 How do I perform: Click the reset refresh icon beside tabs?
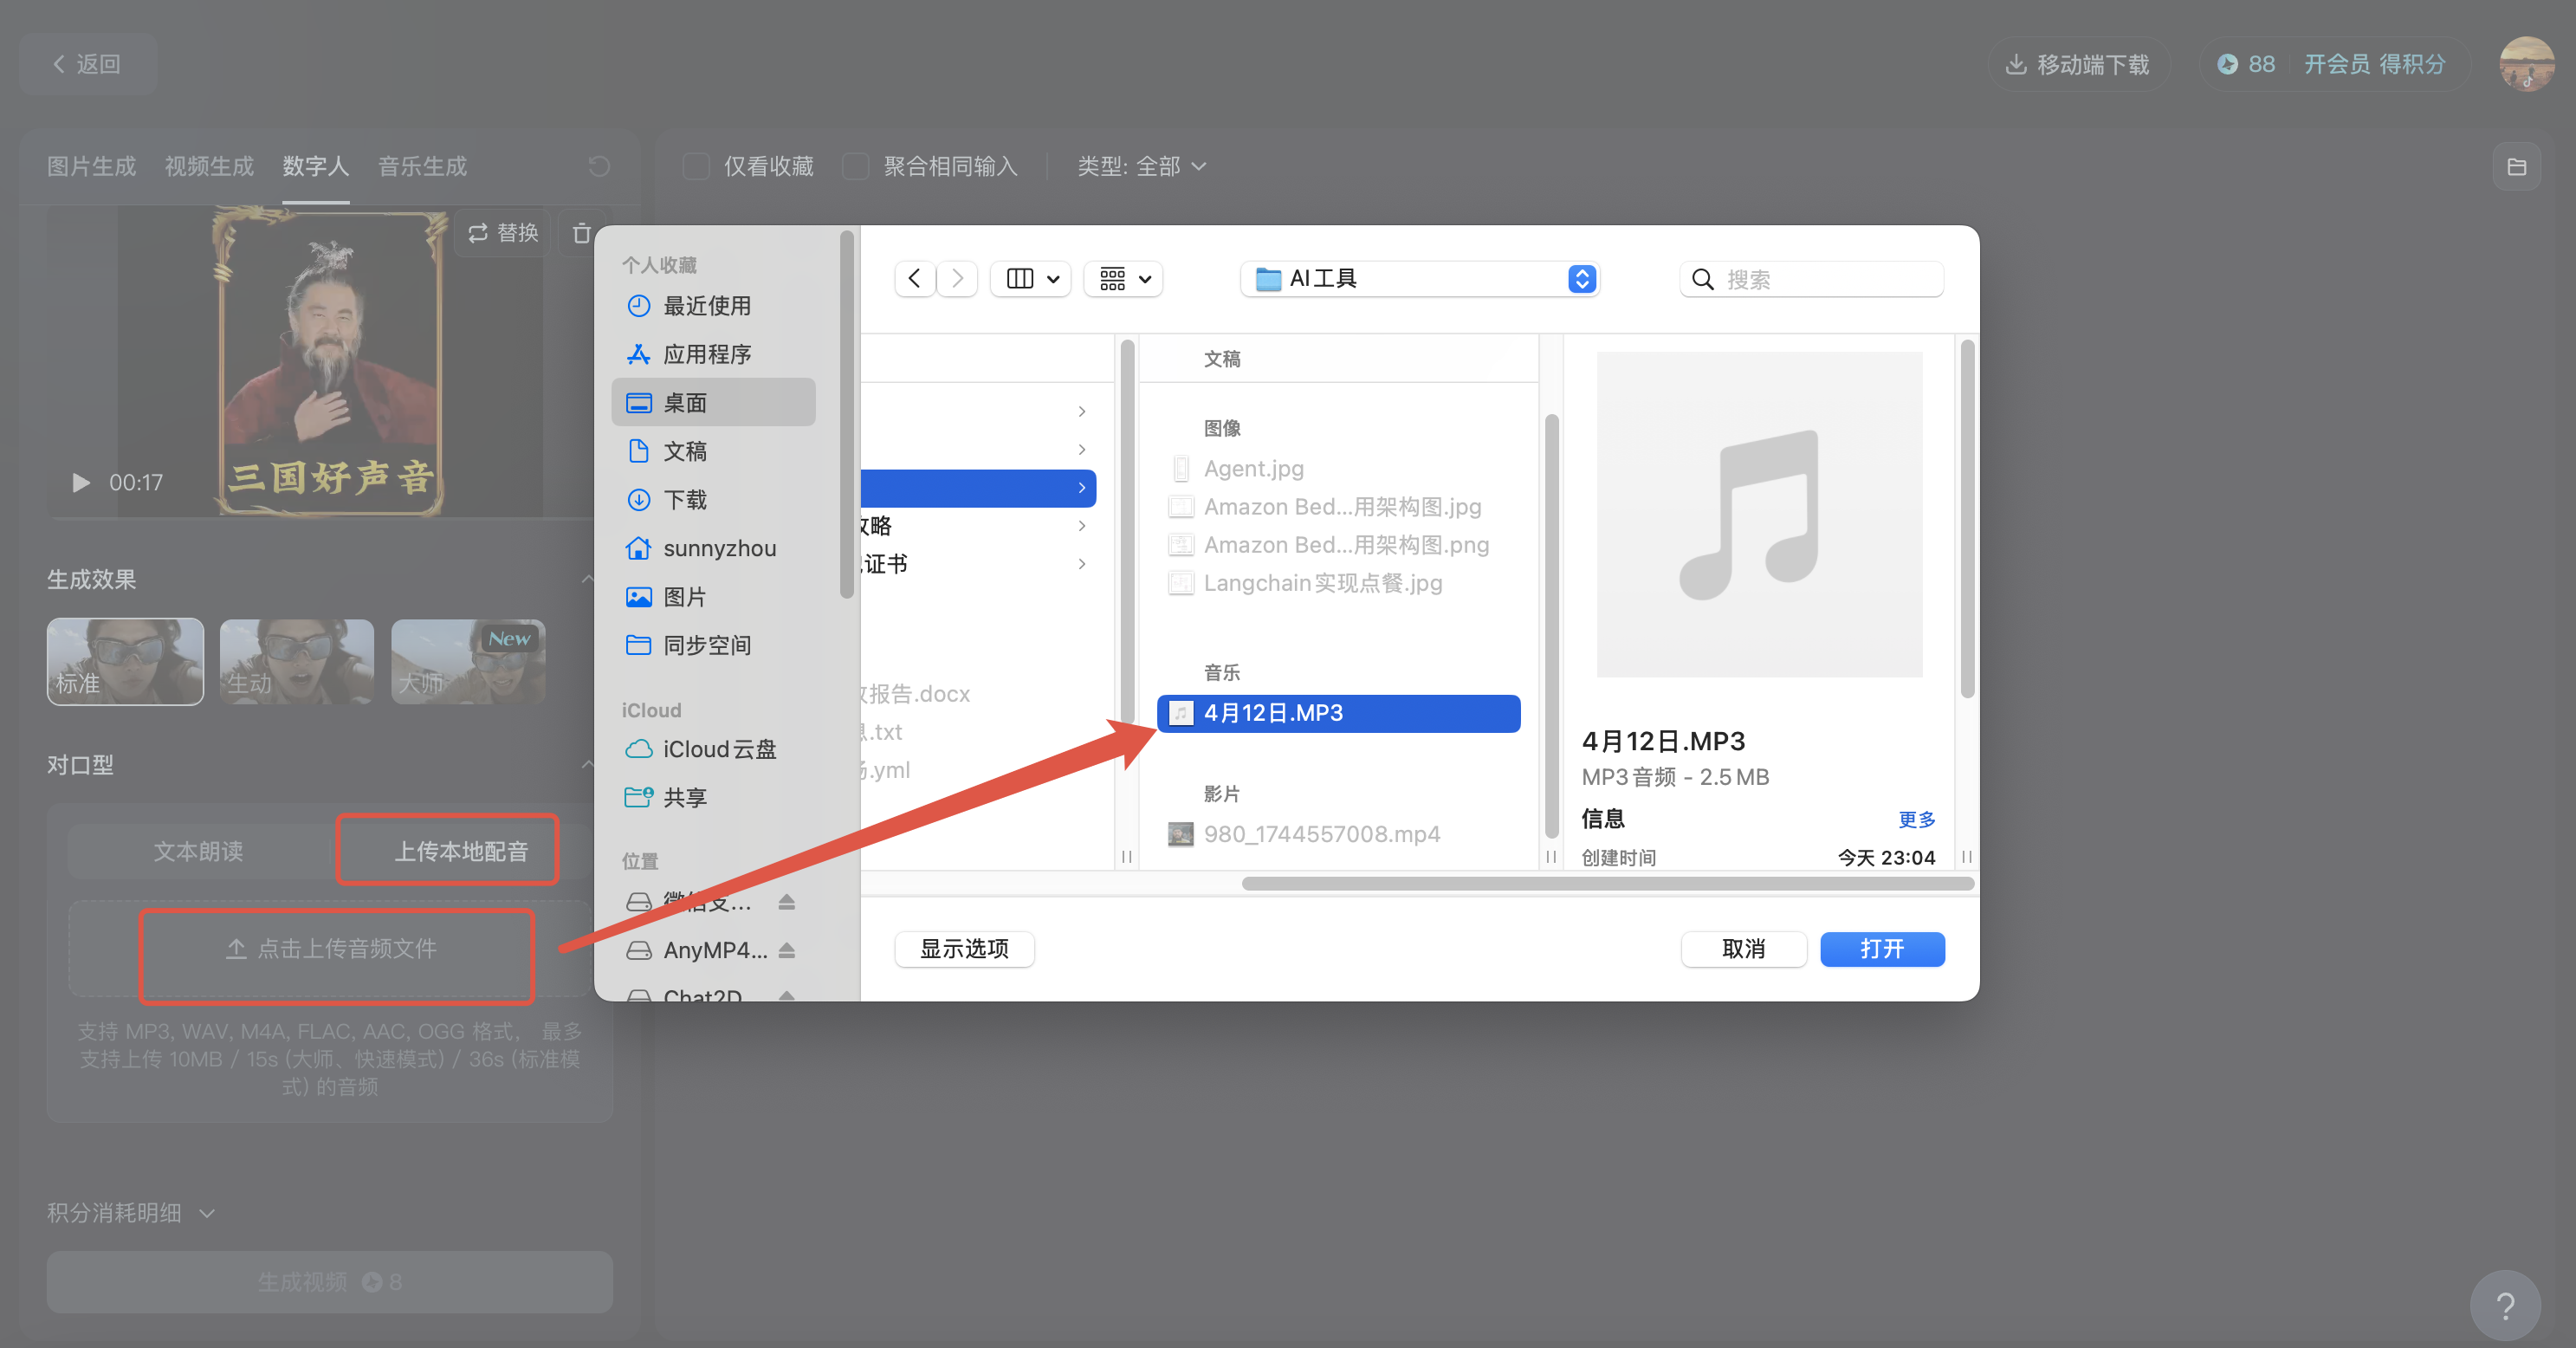coord(599,166)
